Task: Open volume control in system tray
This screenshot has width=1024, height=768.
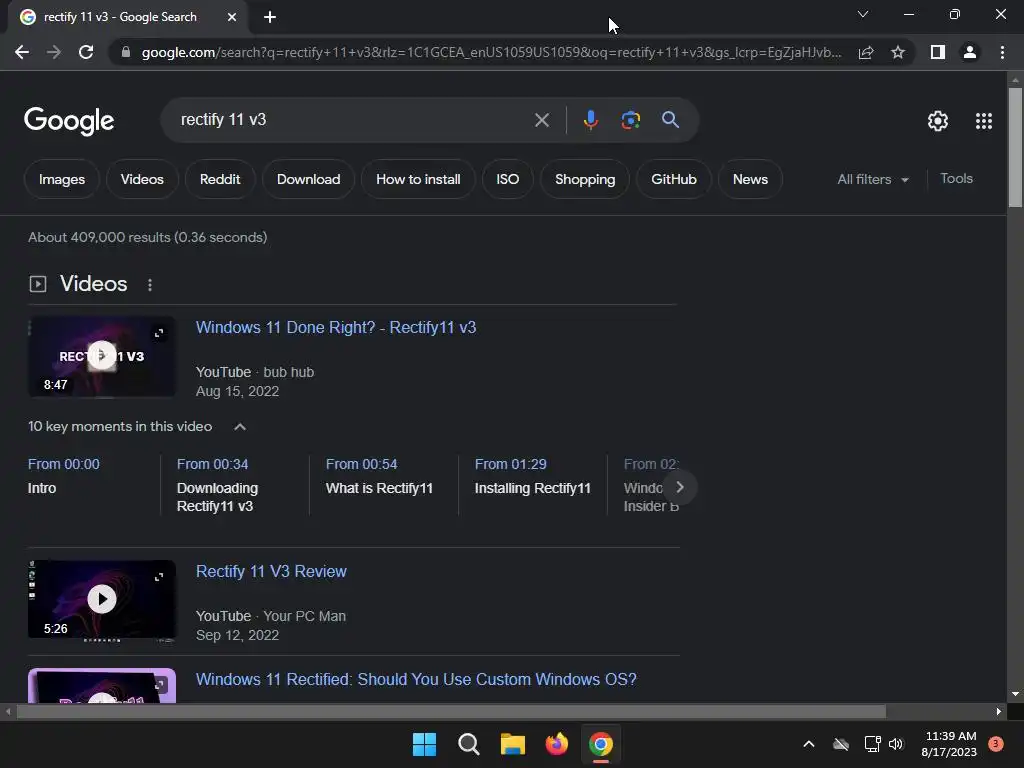Action: point(895,744)
